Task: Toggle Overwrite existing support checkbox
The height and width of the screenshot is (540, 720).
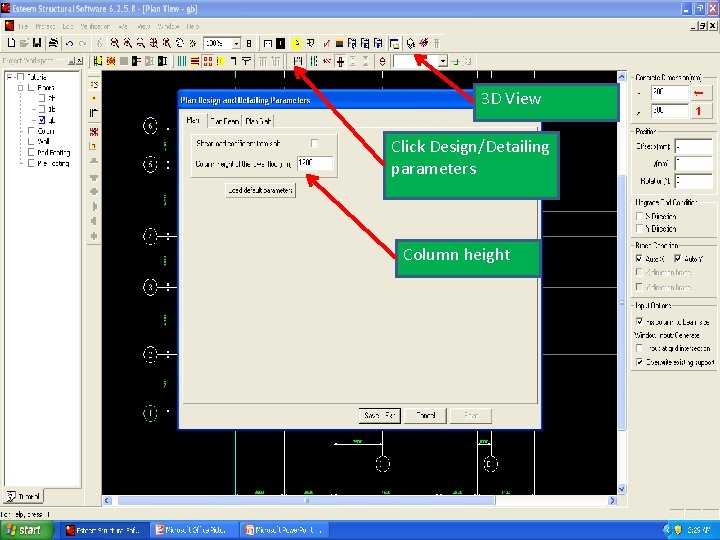Action: (640, 362)
